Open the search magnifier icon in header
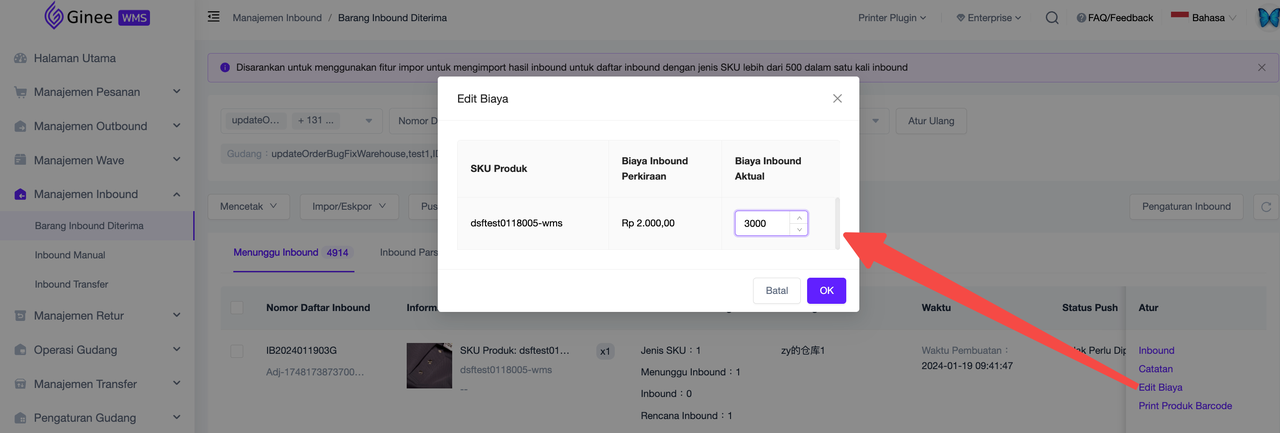Screen dimensions: 1280x433 [1052, 18]
